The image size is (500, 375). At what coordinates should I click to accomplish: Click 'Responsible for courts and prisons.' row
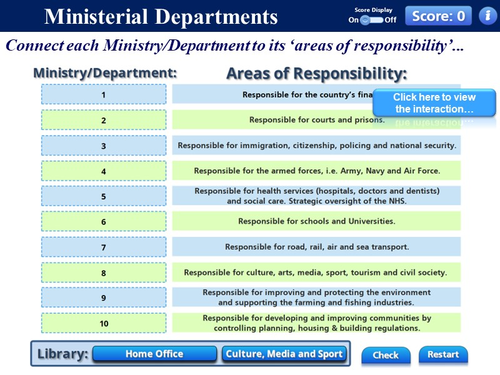(316, 120)
